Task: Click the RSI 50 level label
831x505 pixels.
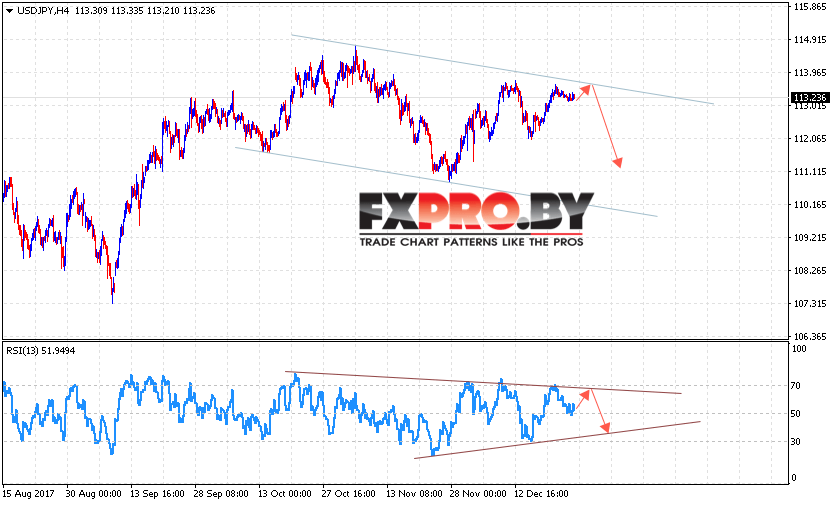Action: click(x=795, y=413)
